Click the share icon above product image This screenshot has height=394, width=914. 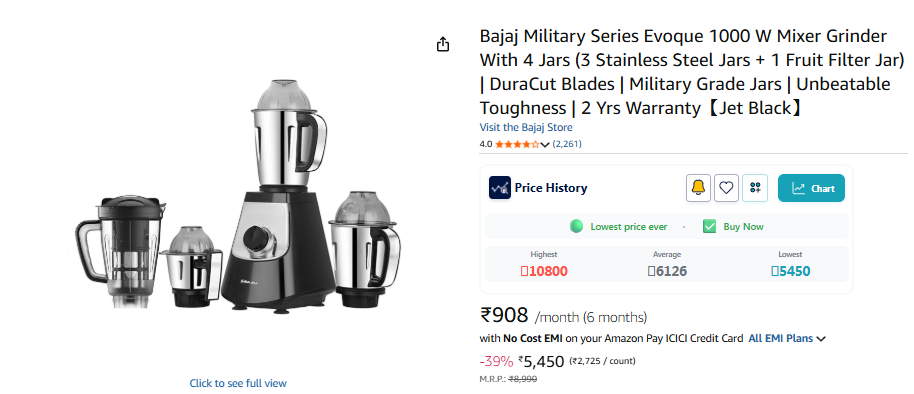[x=443, y=44]
